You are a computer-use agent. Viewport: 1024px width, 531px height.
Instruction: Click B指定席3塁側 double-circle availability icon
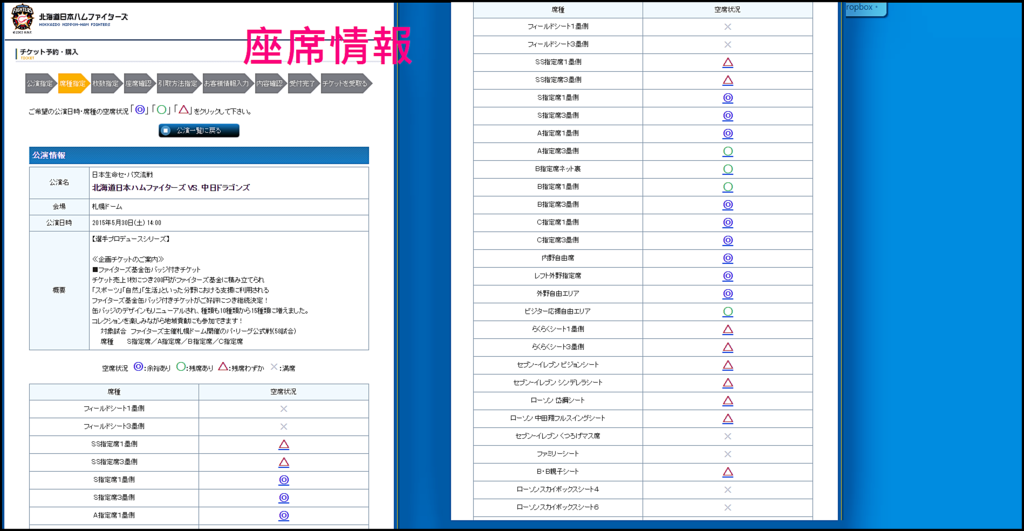[728, 204]
